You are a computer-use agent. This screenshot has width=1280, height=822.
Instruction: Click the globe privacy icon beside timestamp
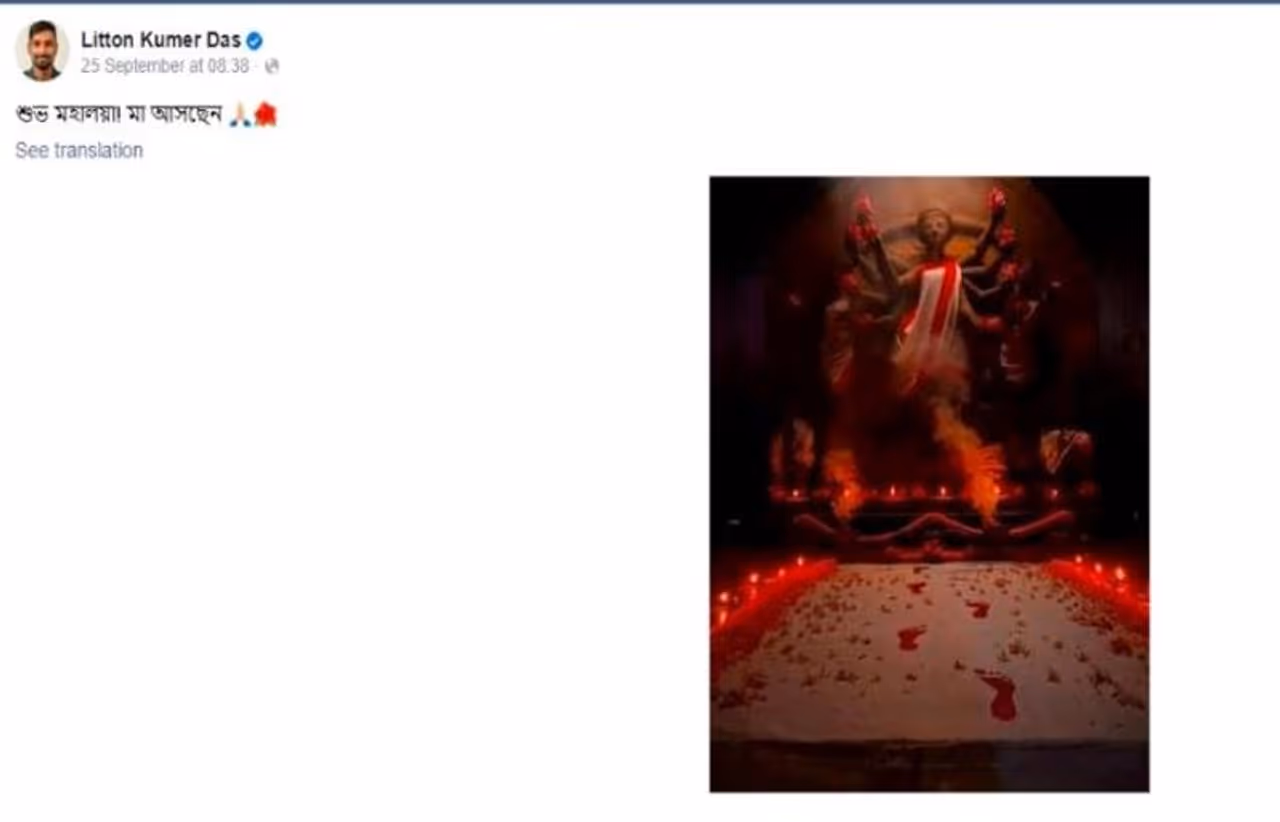click(x=272, y=67)
